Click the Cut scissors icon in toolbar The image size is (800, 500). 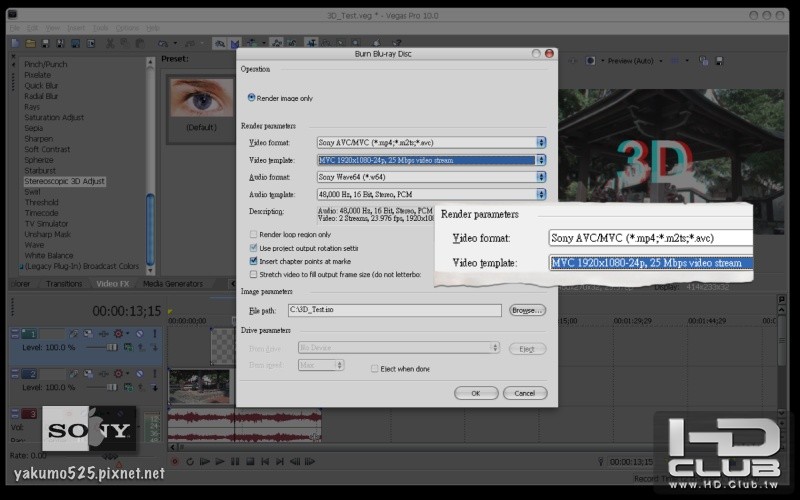[x=110, y=44]
